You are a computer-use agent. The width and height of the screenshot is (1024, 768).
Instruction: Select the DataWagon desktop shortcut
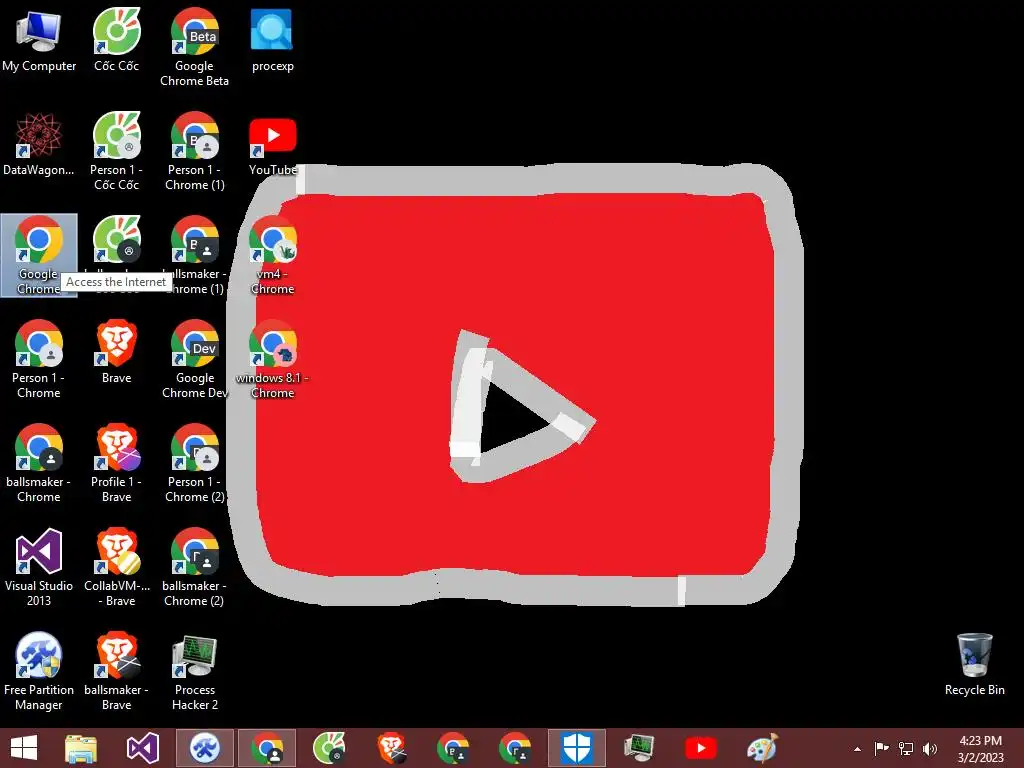click(39, 144)
